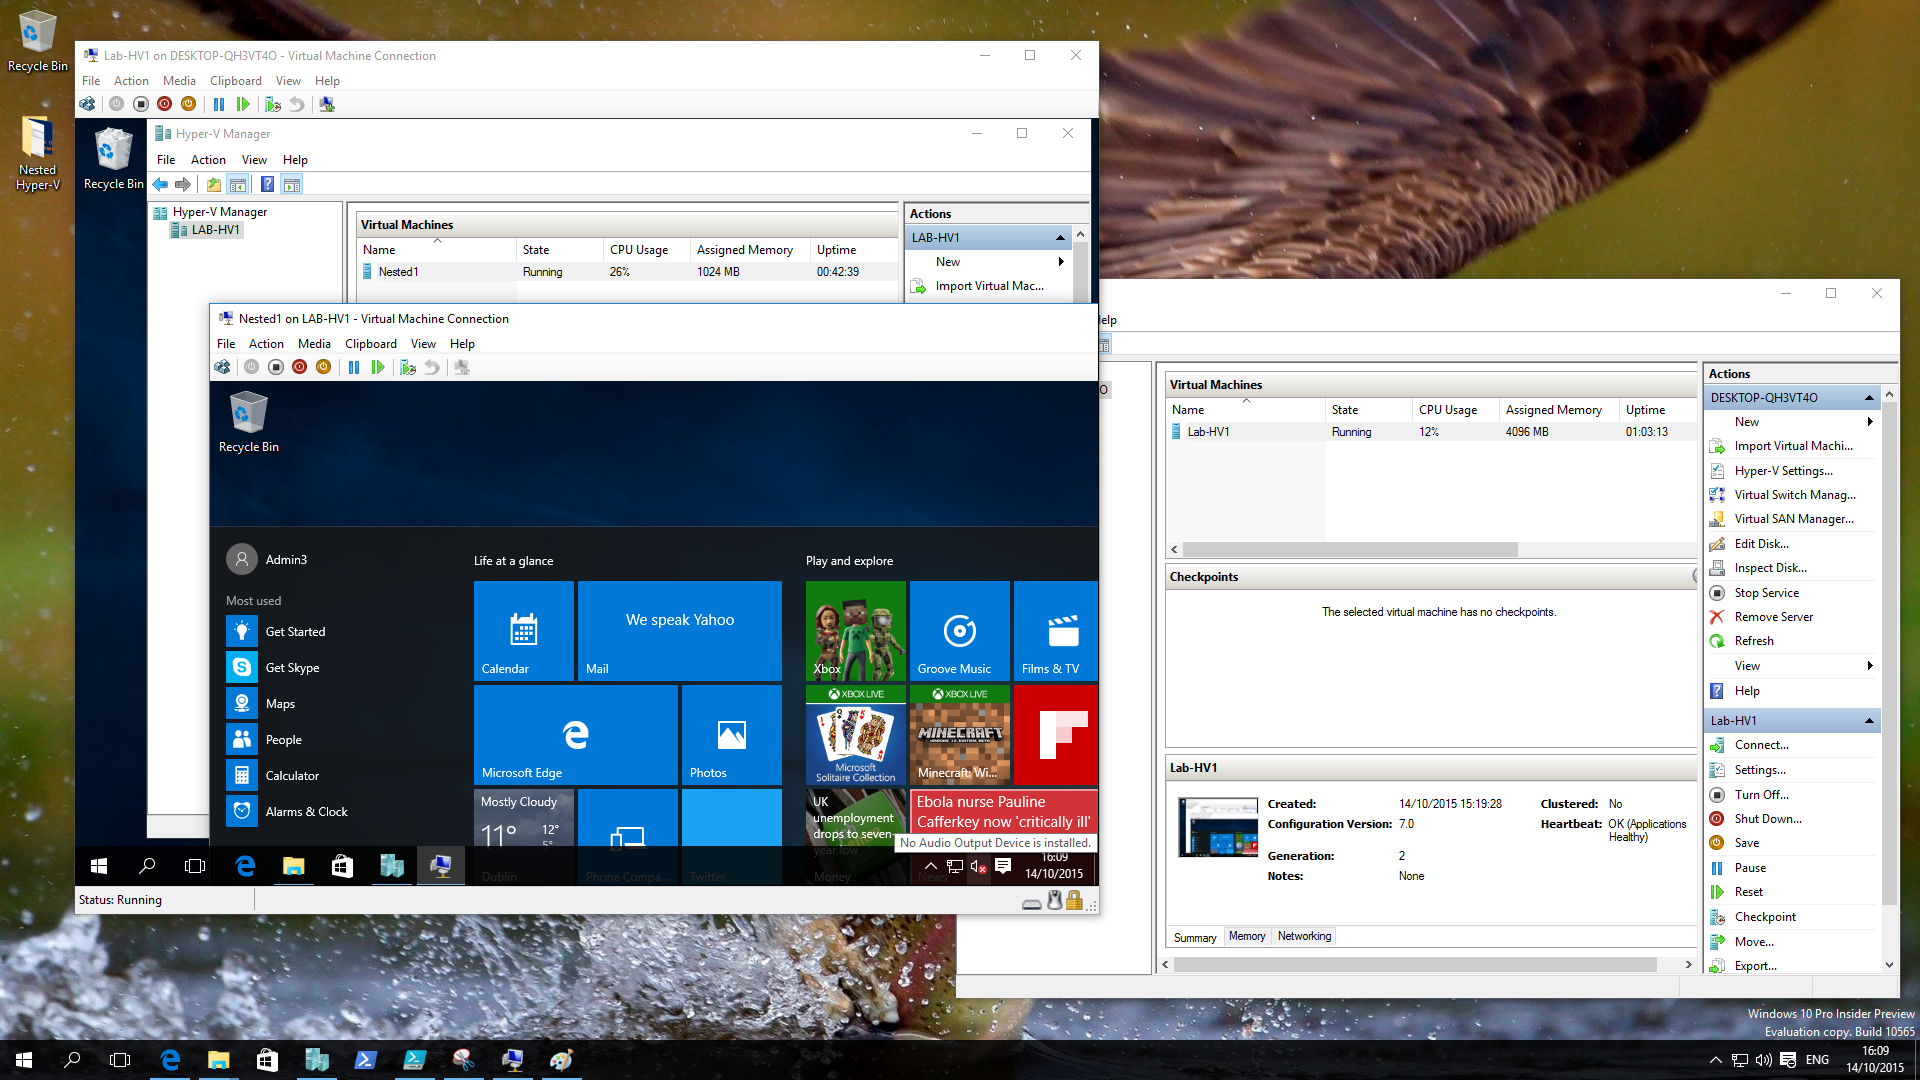Open the View menu in Hyper-V Manager
Image resolution: width=1920 pixels, height=1080 pixels.
252,158
